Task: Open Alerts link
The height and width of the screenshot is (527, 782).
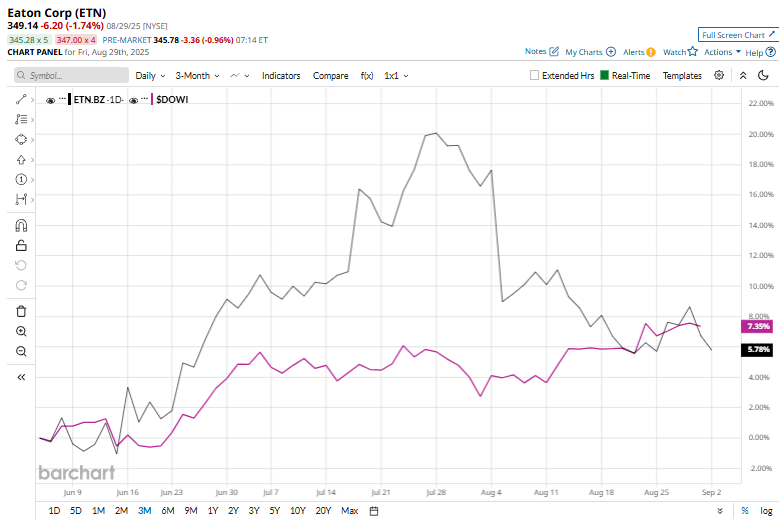Action: [x=639, y=52]
